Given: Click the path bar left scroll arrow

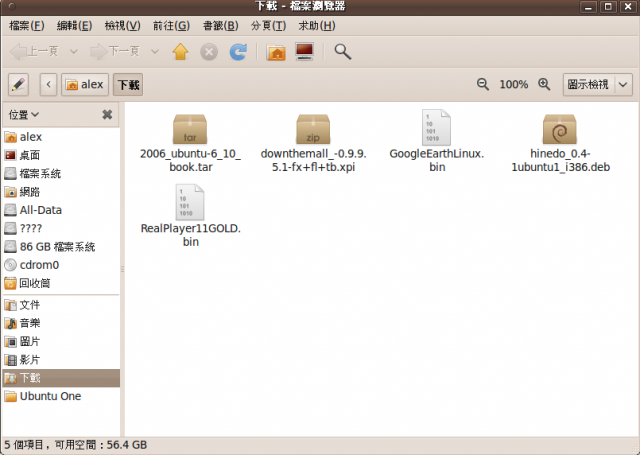Looking at the screenshot, I should tap(48, 84).
